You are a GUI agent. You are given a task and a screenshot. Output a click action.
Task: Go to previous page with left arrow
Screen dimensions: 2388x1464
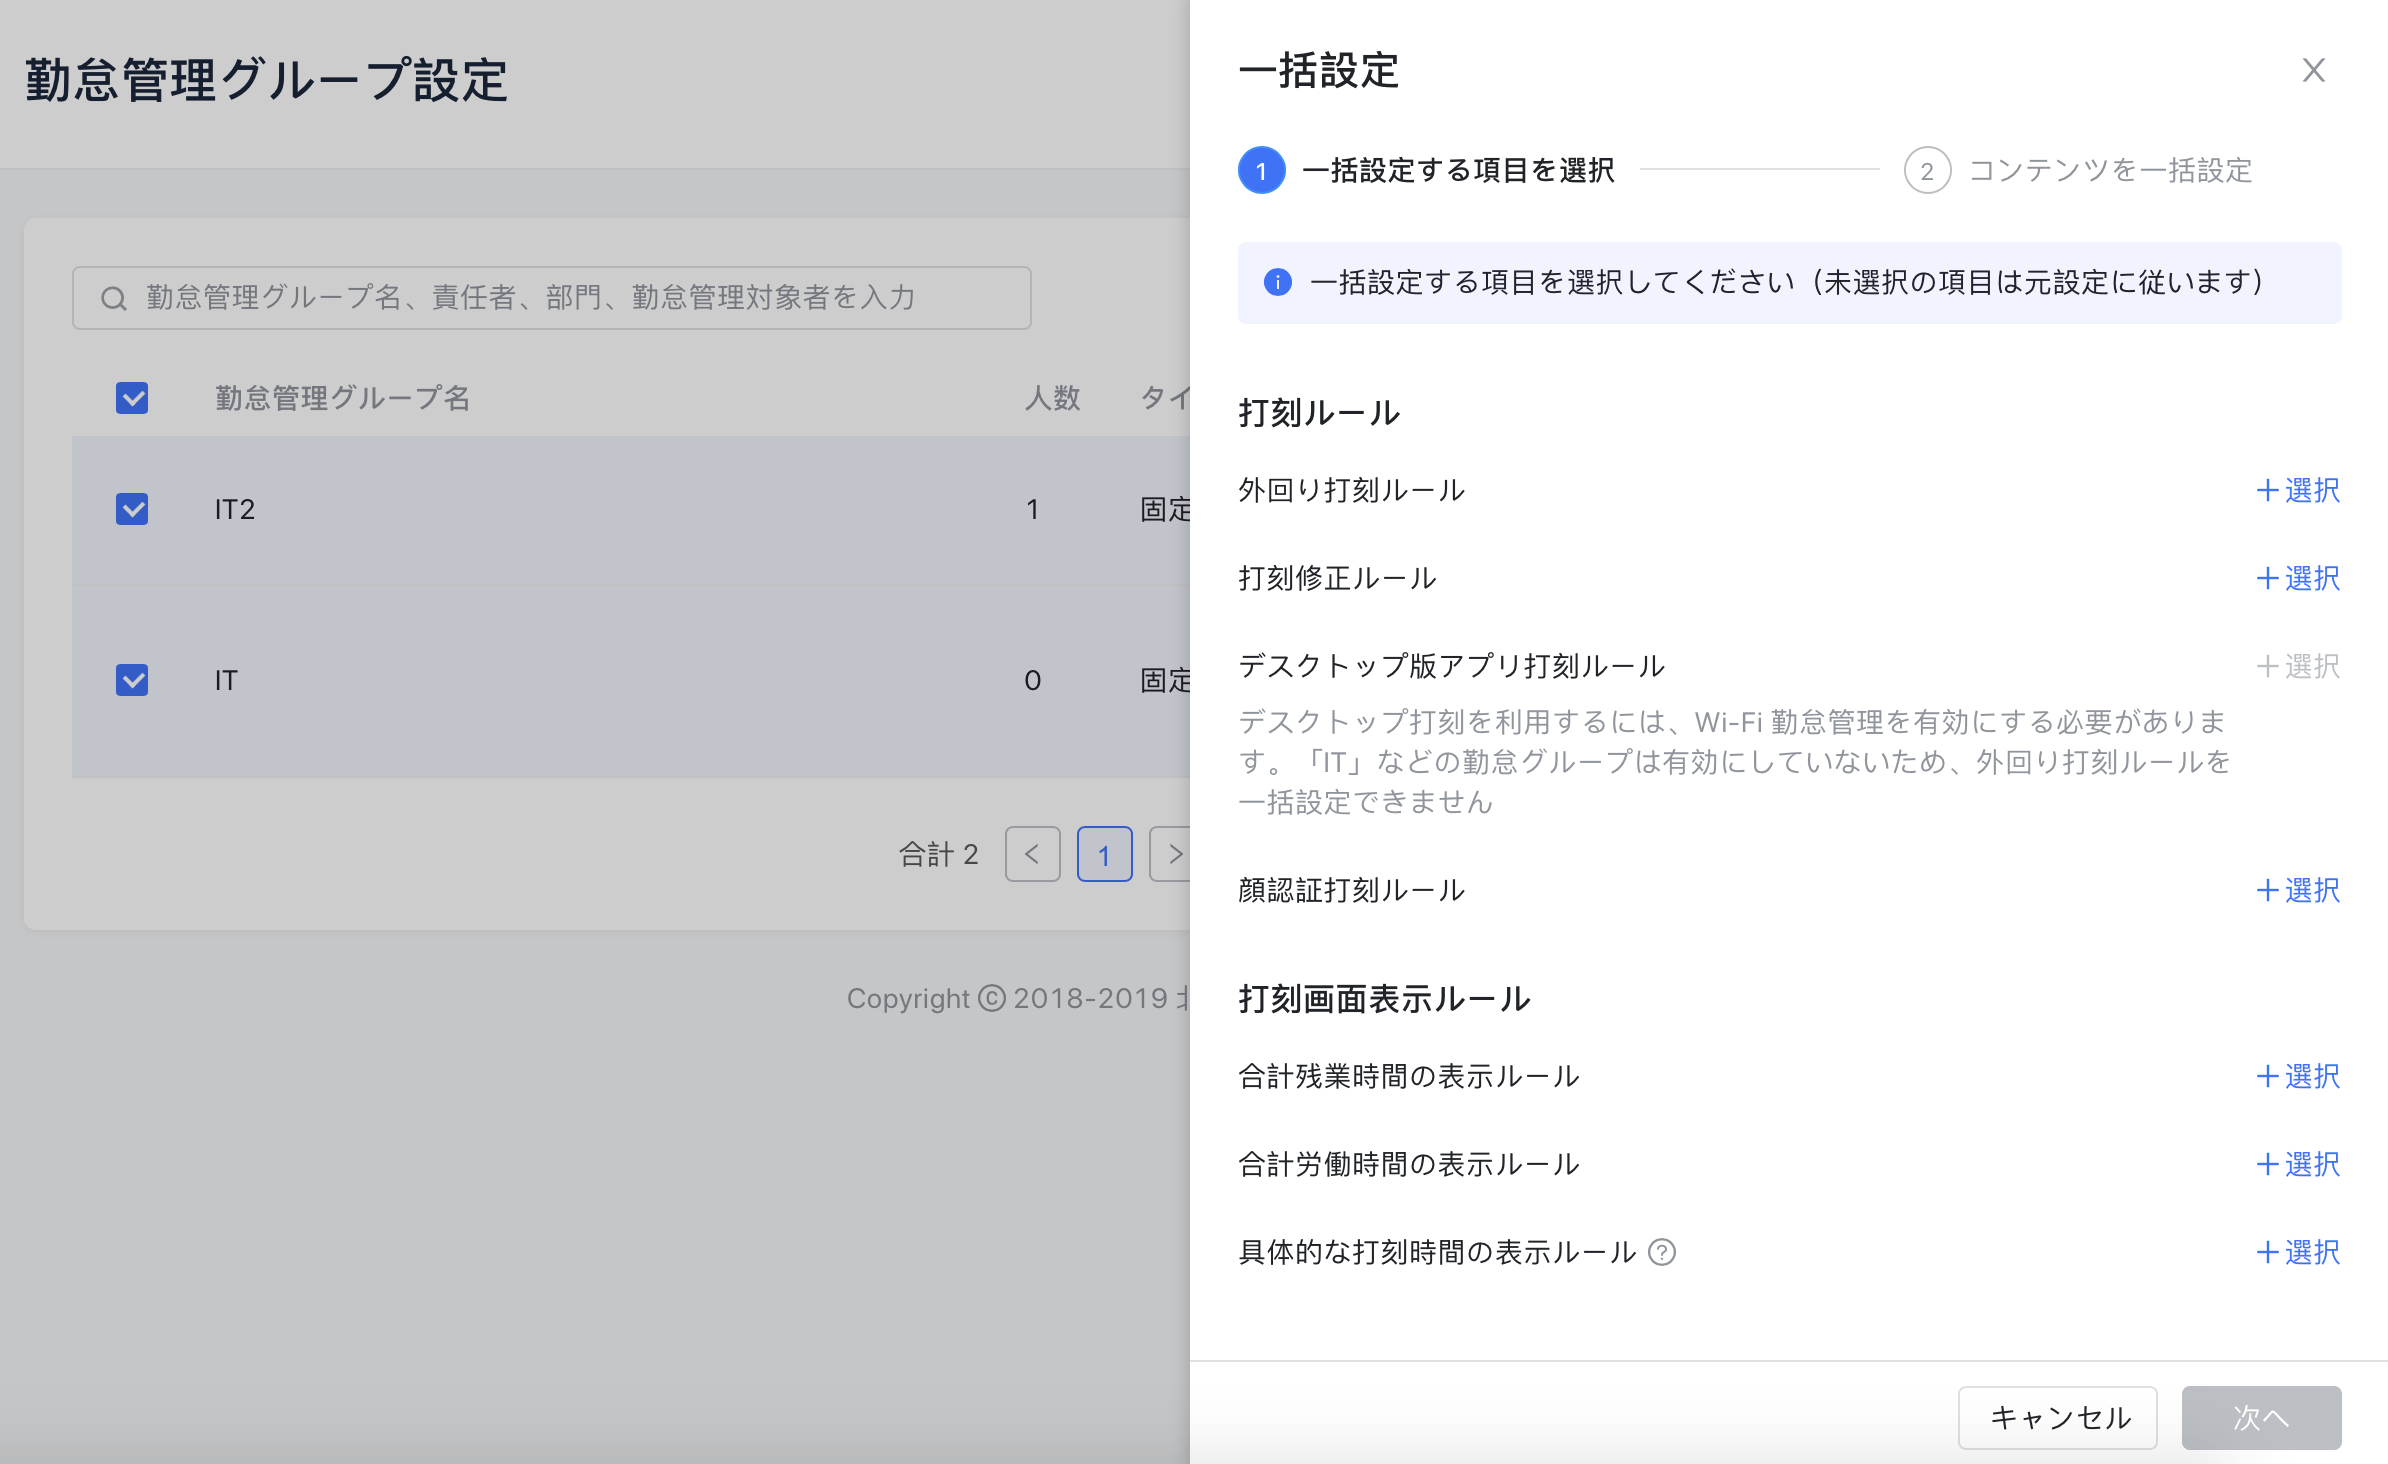click(1032, 855)
